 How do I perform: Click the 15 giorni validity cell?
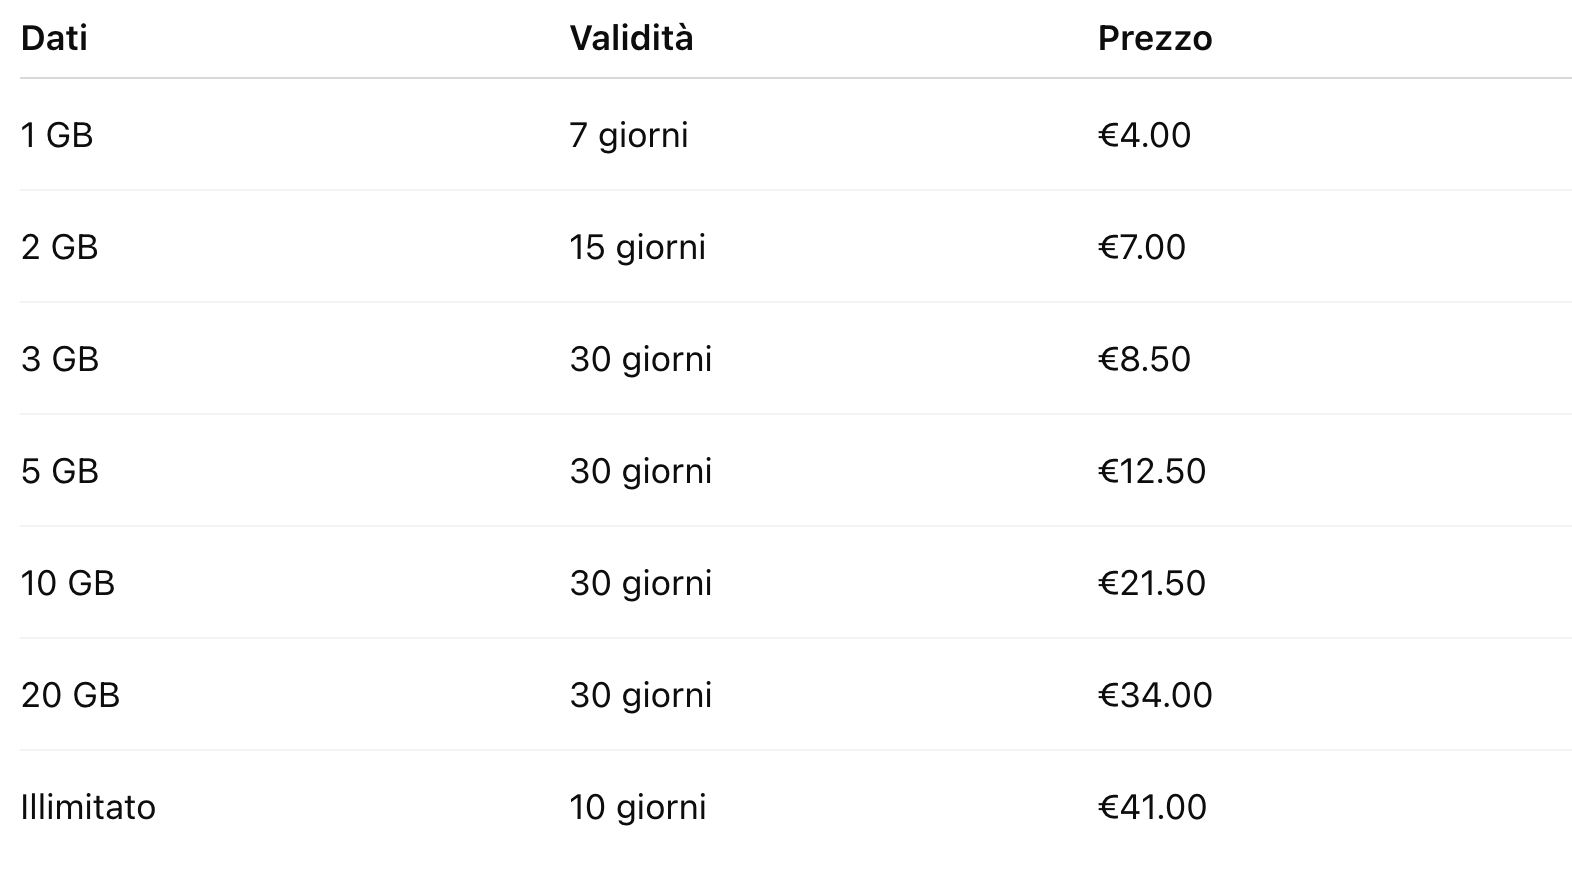pyautogui.click(x=637, y=247)
